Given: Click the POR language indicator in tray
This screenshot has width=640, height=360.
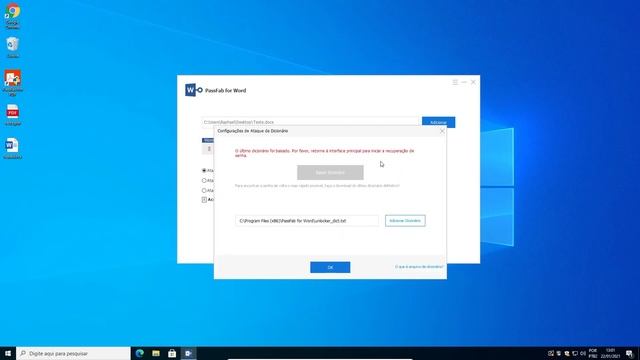Looking at the screenshot, I should (x=593, y=353).
